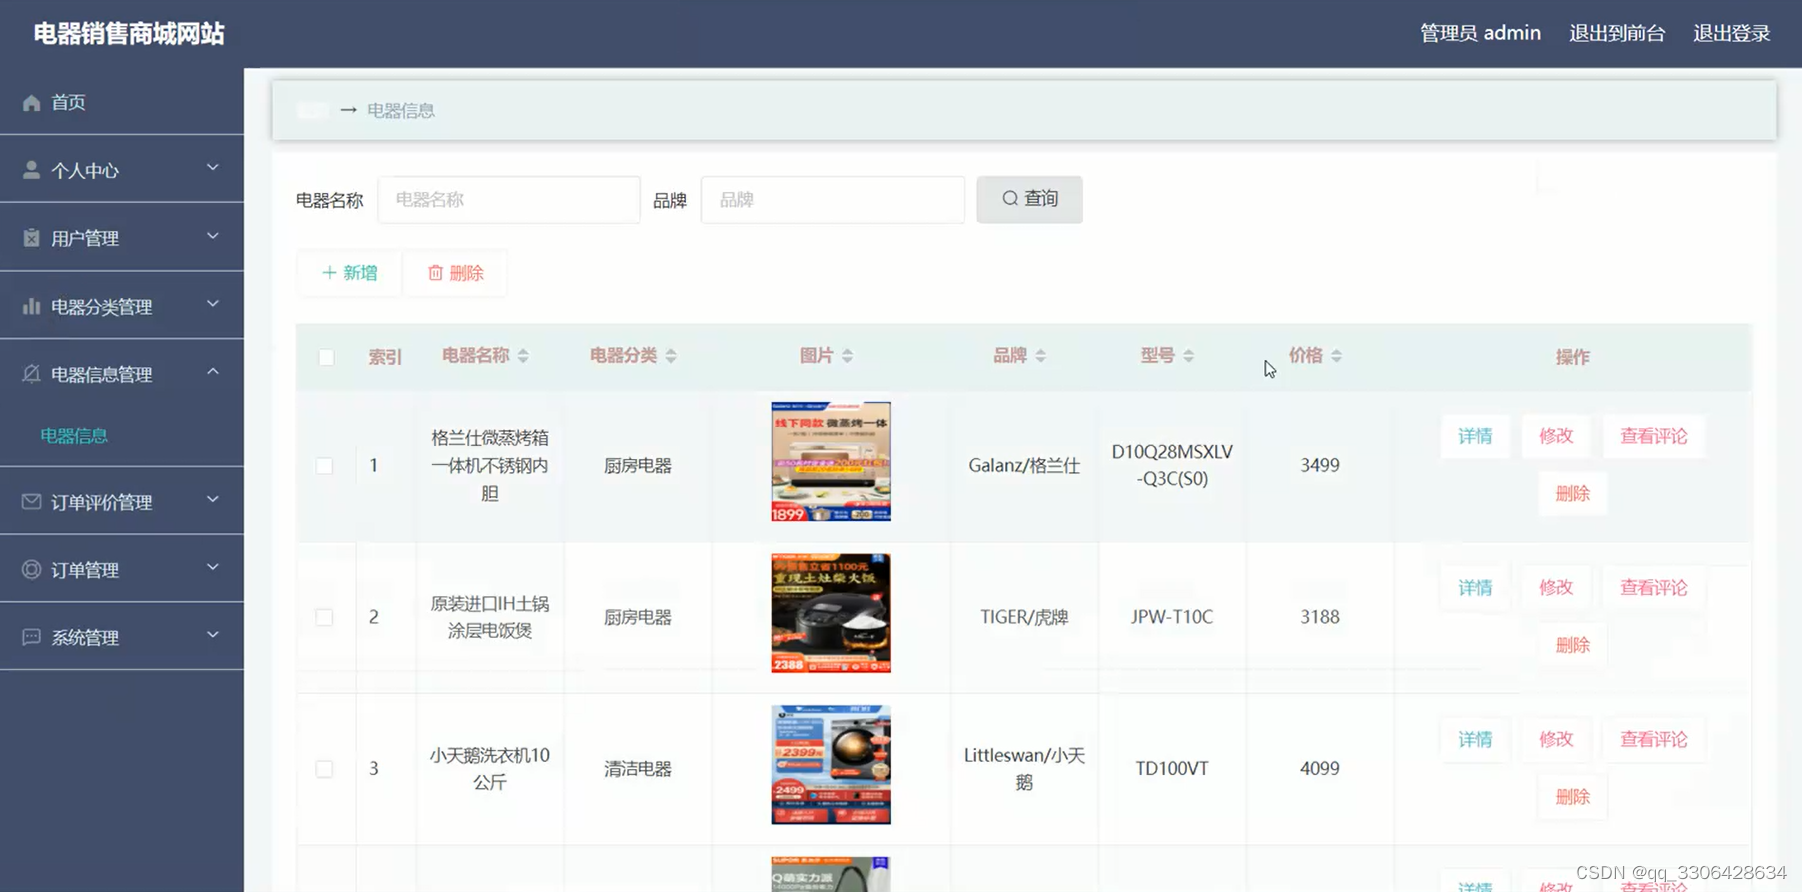Screen dimensions: 1802x892
Task: Click the home icon beside 首页
Action: tap(32, 102)
